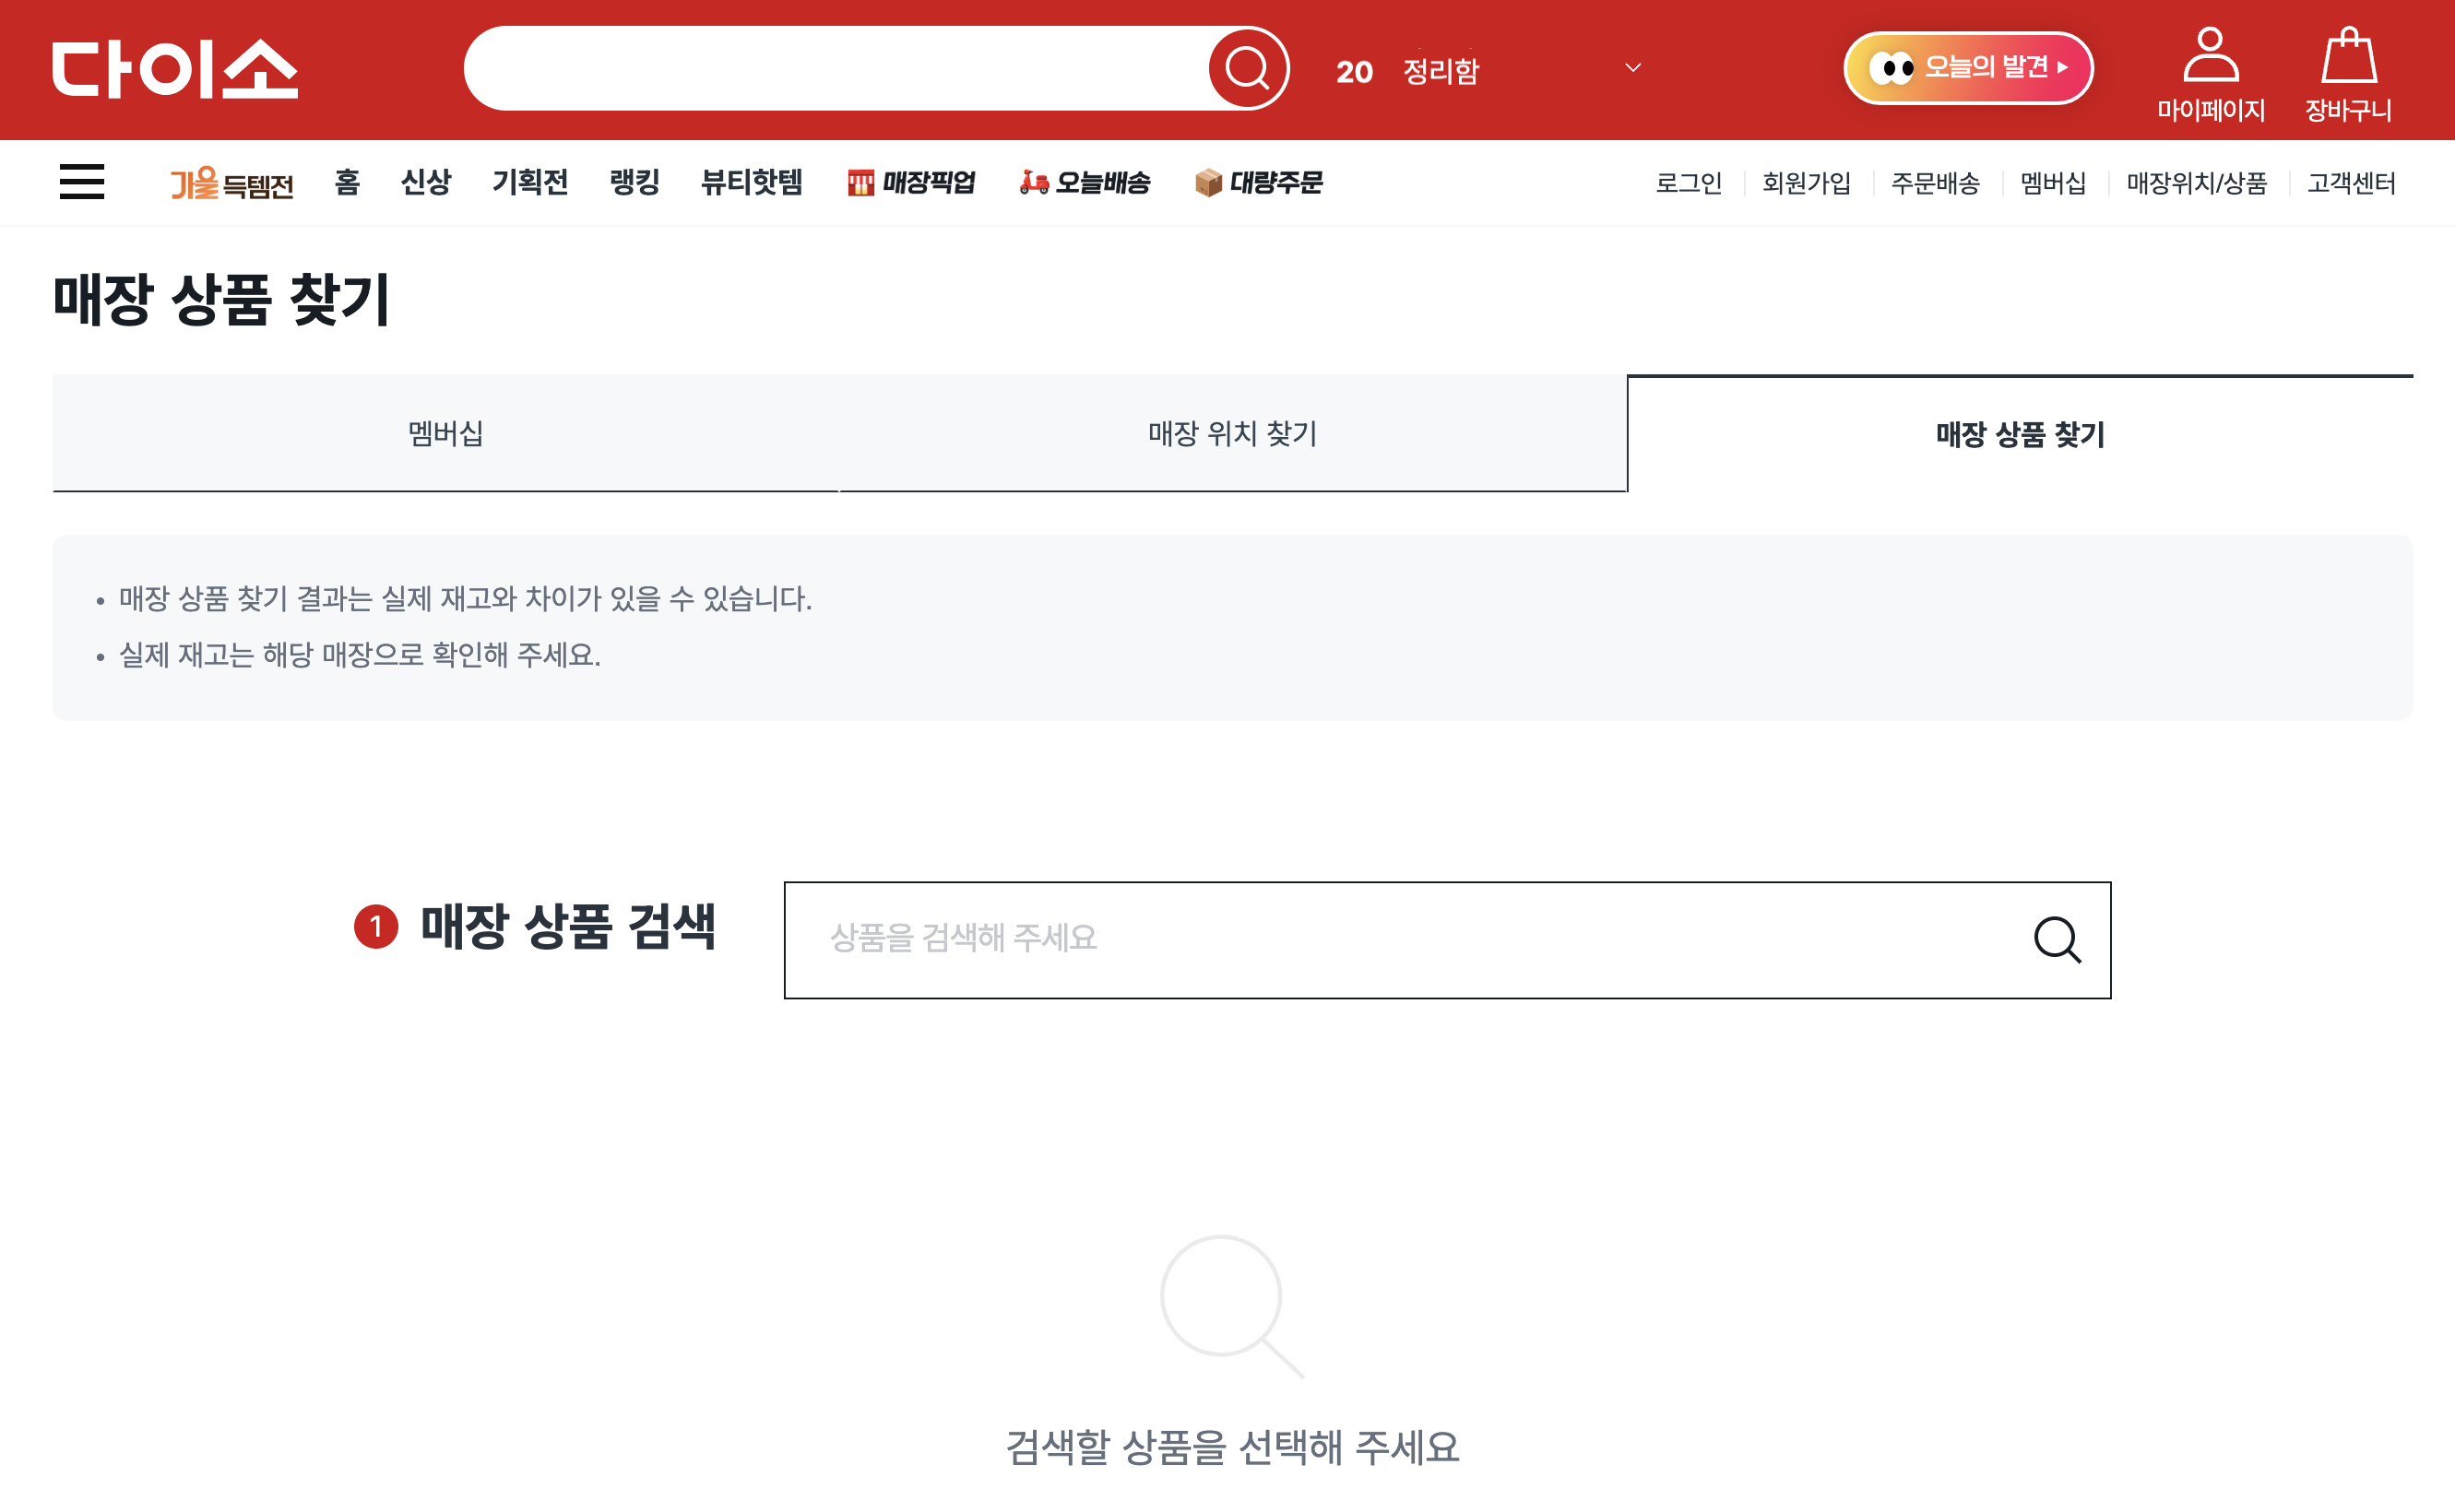Open 오늘배송 scooter delivery menu

click(x=1085, y=183)
